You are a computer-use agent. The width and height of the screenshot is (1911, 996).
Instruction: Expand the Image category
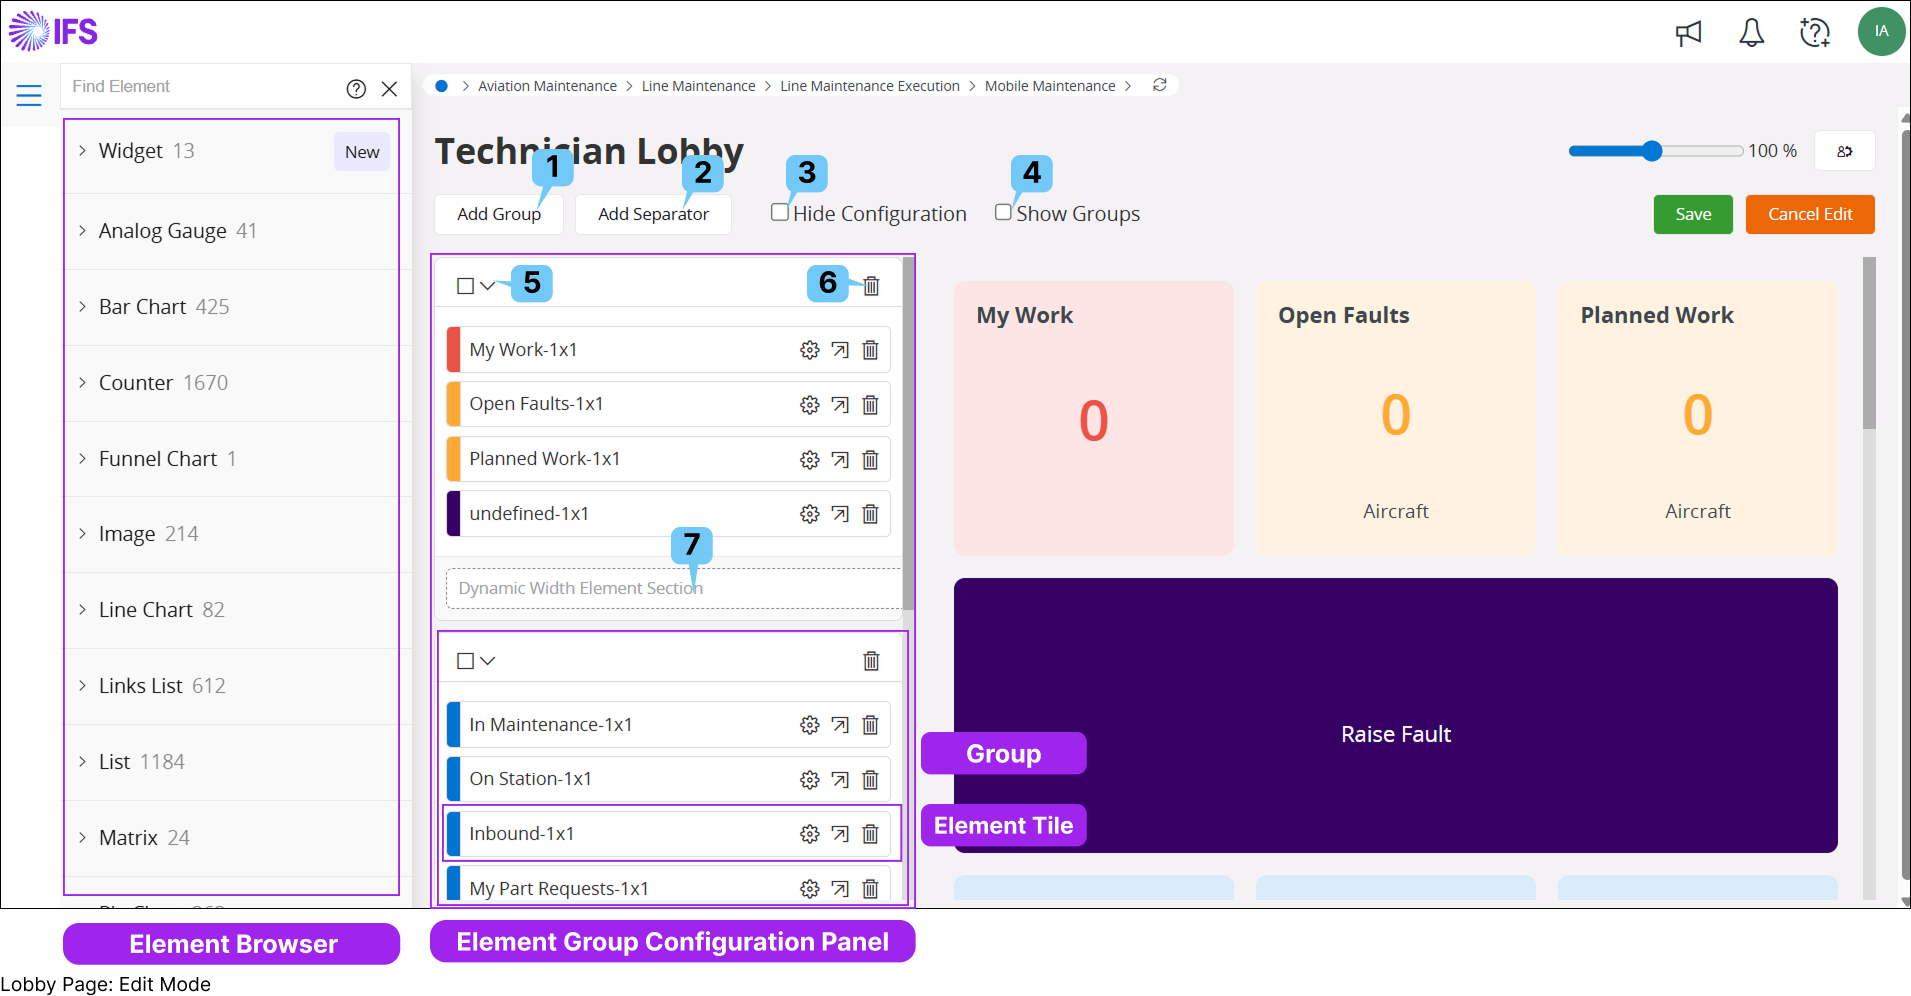coord(82,534)
